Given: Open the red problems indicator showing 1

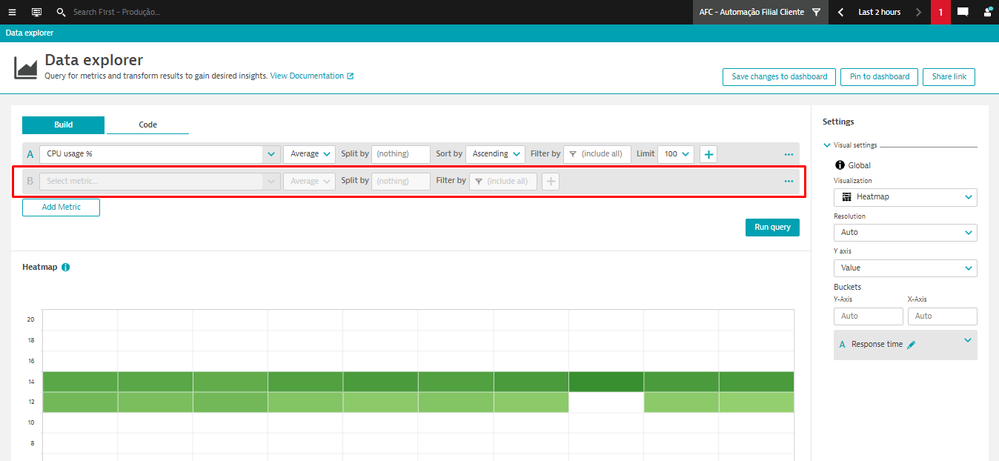Looking at the screenshot, I should [941, 12].
